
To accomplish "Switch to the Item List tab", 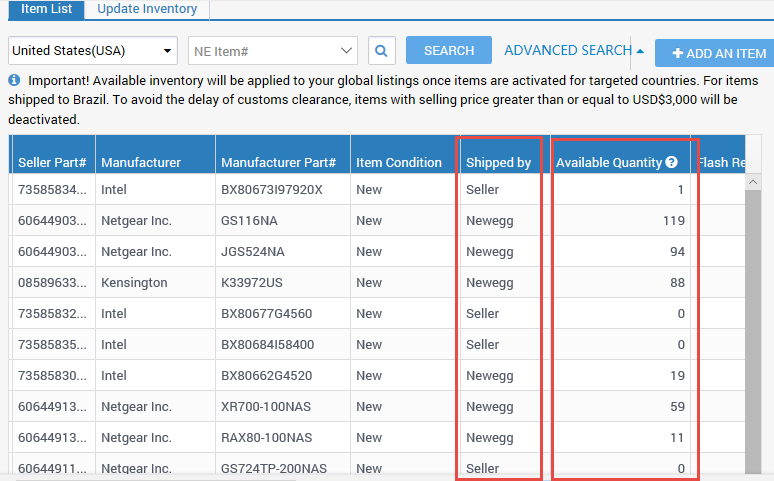I will 46,9.
